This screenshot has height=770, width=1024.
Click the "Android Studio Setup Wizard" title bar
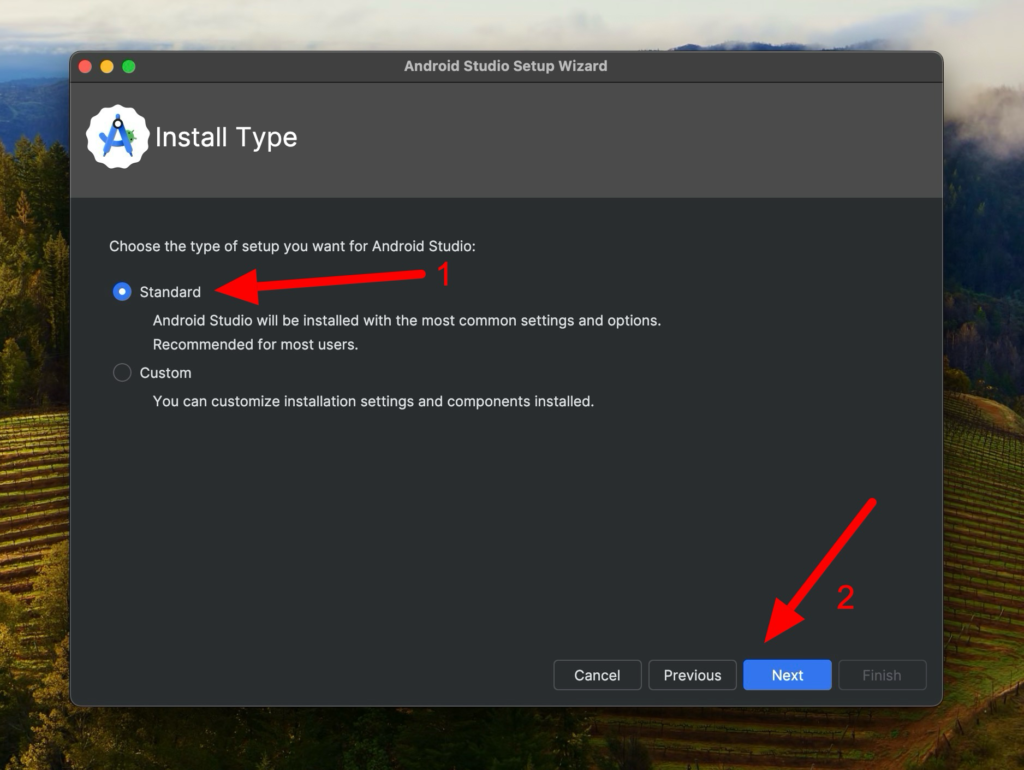(505, 66)
